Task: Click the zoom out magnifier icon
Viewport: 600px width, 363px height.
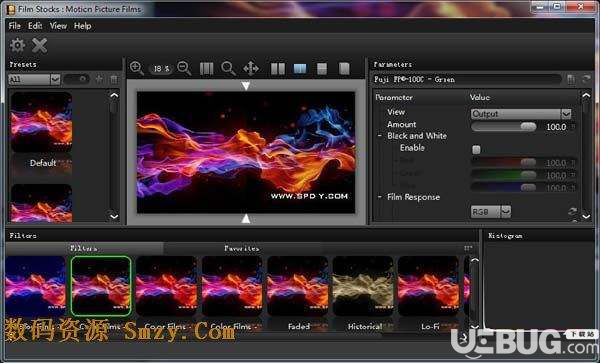Action: pos(184,68)
